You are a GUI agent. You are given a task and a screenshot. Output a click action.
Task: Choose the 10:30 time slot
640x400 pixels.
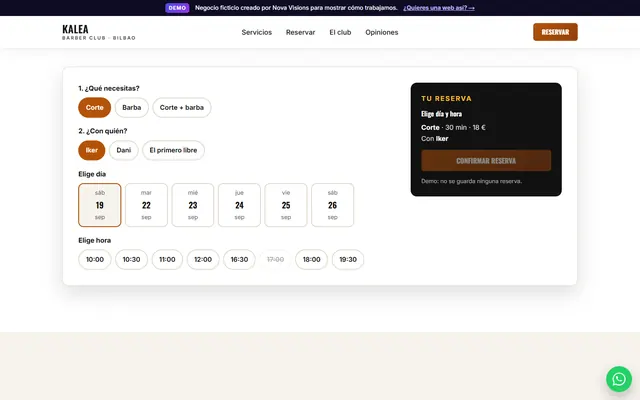131,260
